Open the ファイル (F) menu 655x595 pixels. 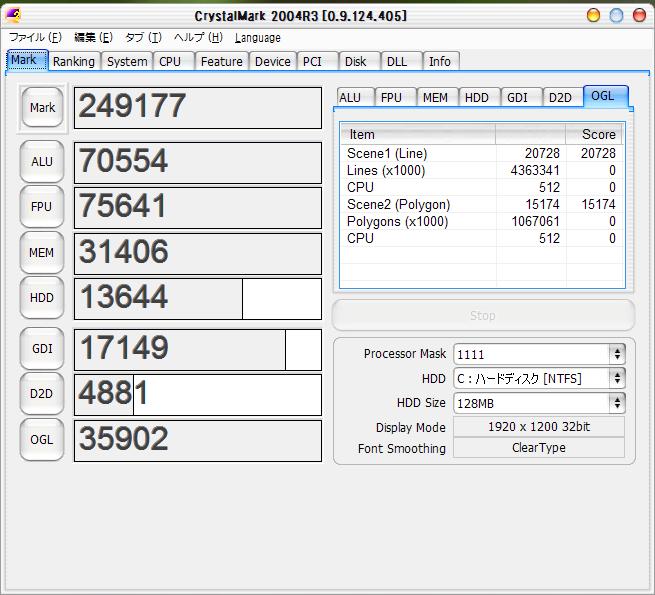click(36, 38)
